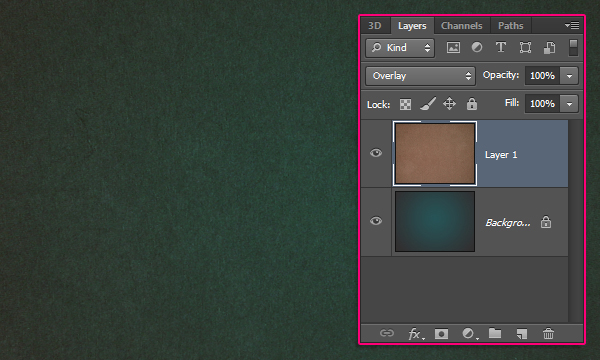Filter for adjustment layers icon

pyautogui.click(x=477, y=47)
